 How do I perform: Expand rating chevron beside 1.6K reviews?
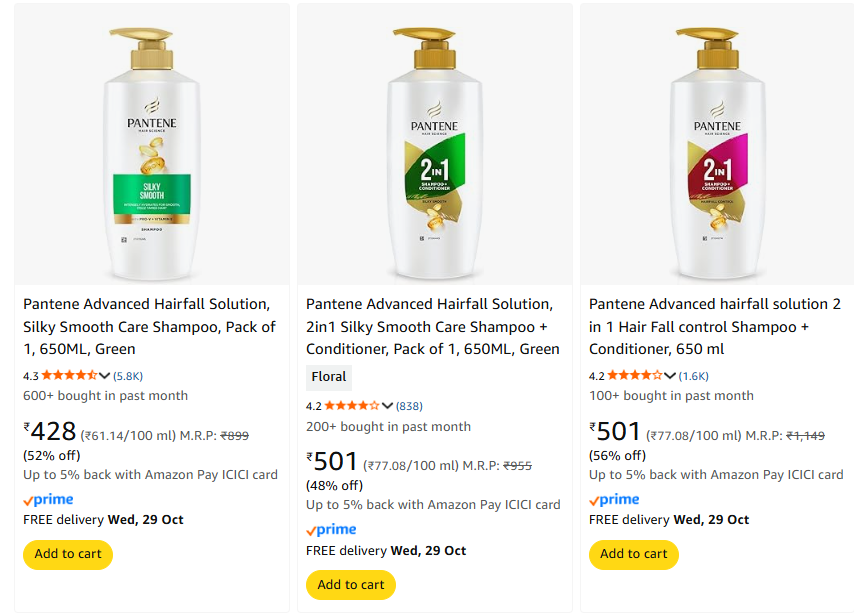coord(671,376)
